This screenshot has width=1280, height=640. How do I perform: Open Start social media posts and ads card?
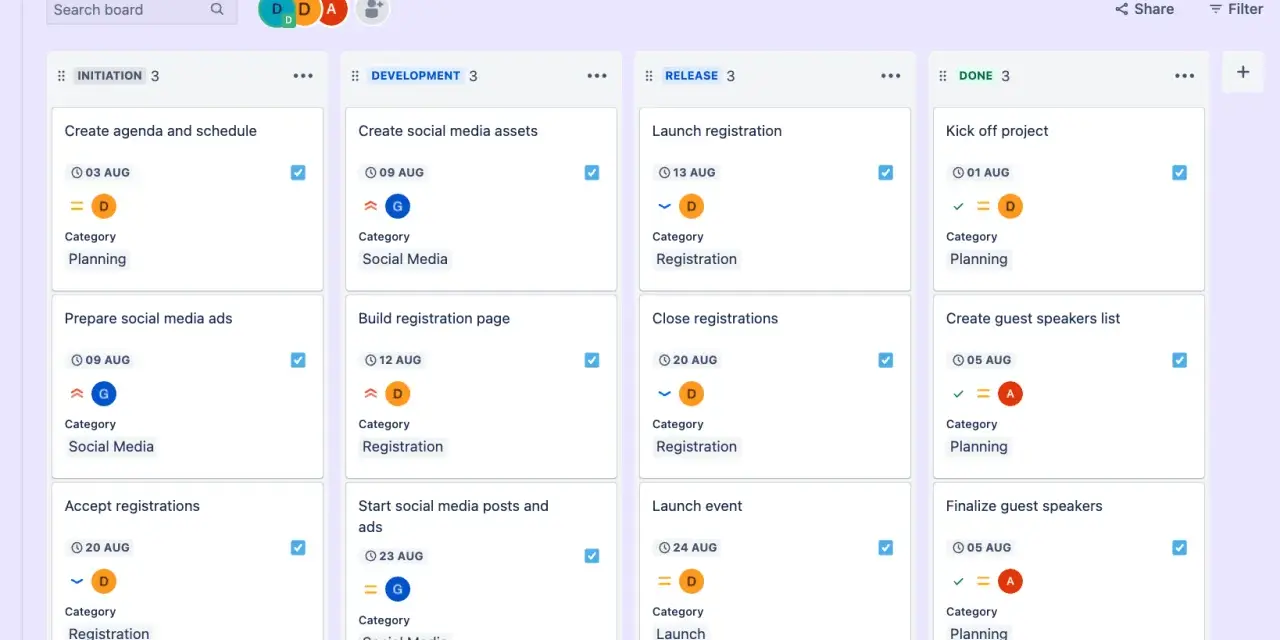click(453, 516)
